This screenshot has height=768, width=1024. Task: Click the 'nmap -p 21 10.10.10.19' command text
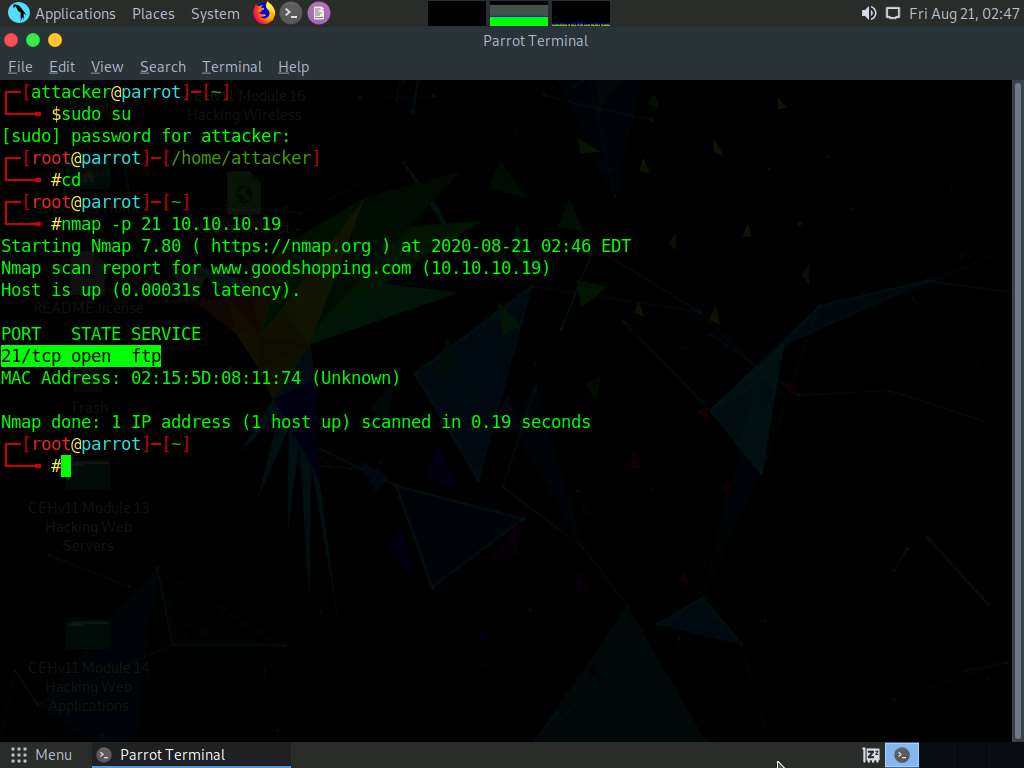pos(171,224)
